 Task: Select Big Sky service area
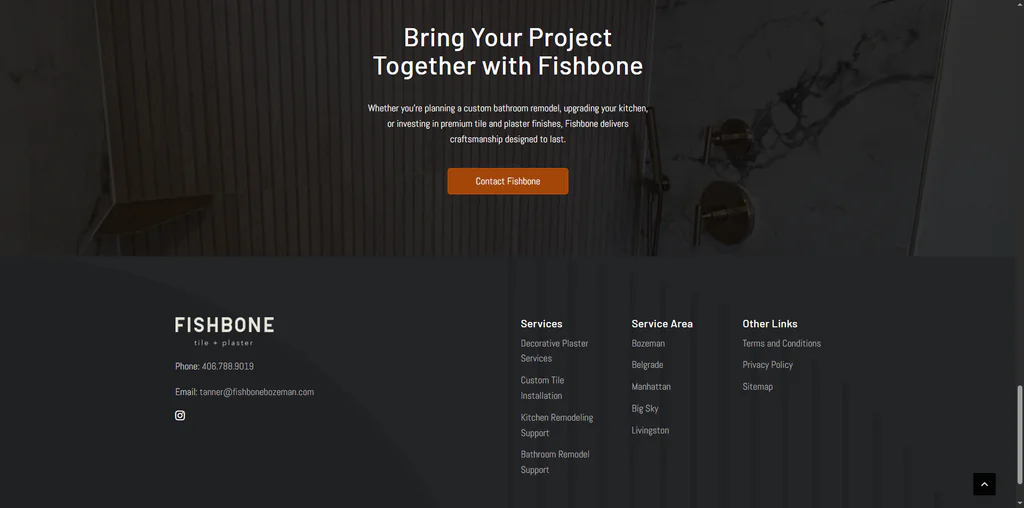(645, 409)
